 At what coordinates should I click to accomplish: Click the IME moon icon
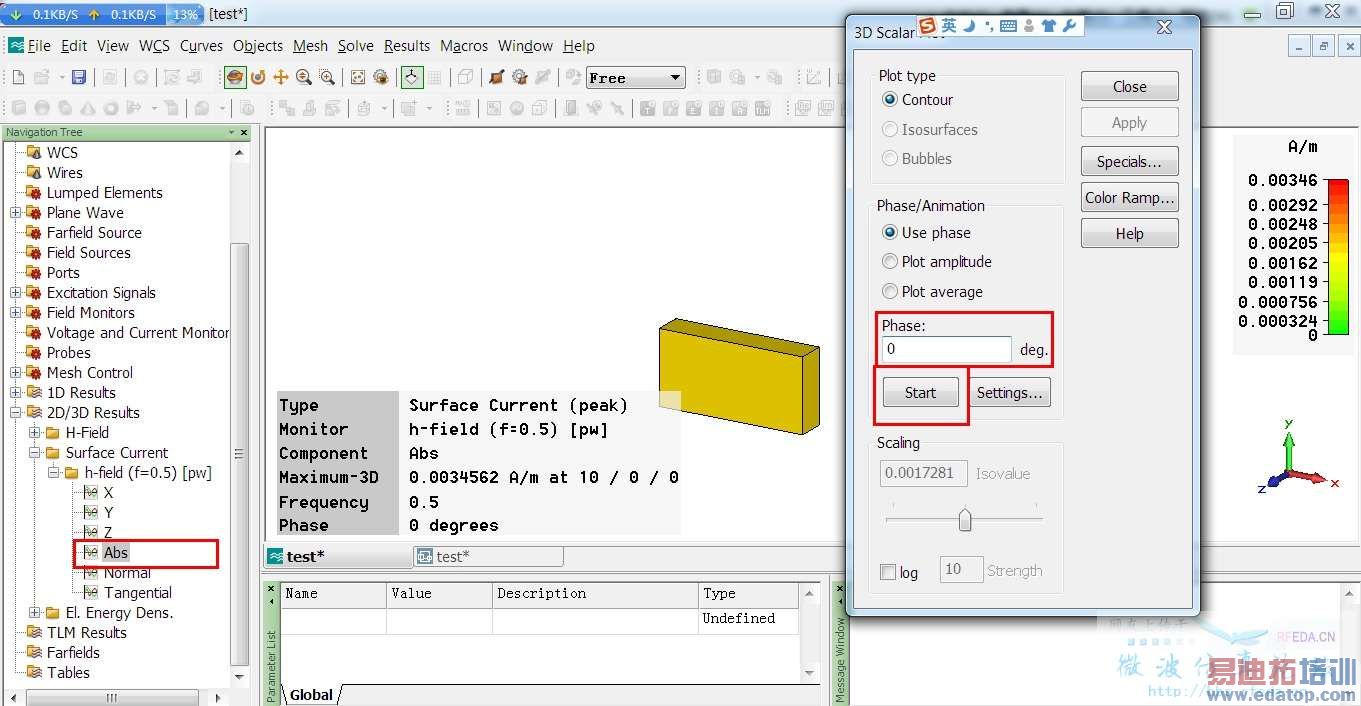point(970,26)
